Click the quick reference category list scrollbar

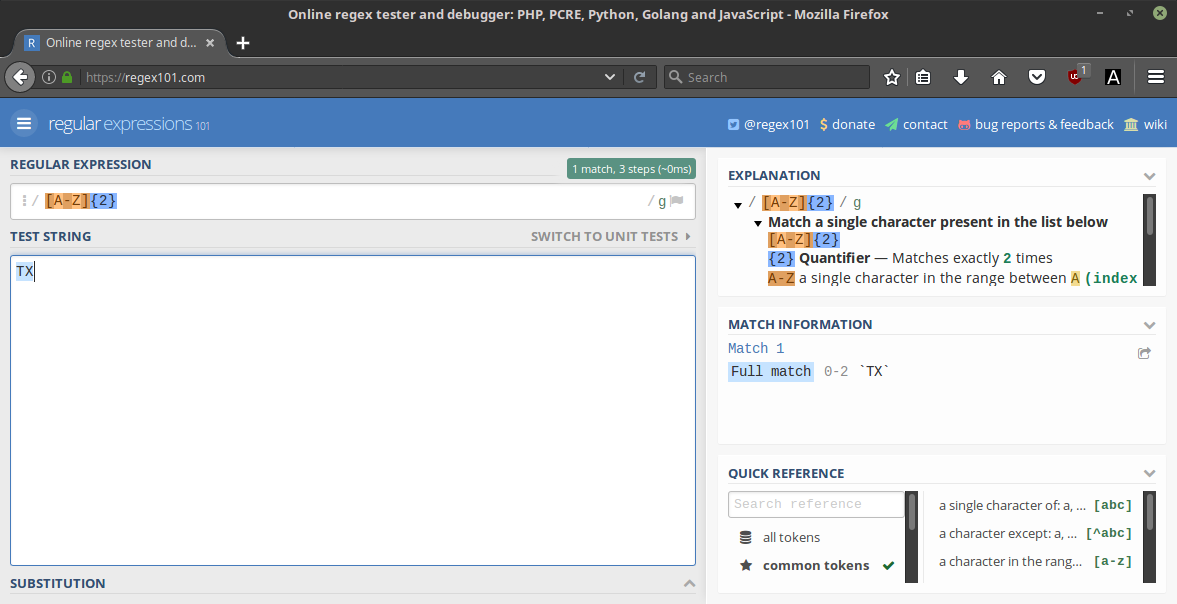(x=912, y=536)
